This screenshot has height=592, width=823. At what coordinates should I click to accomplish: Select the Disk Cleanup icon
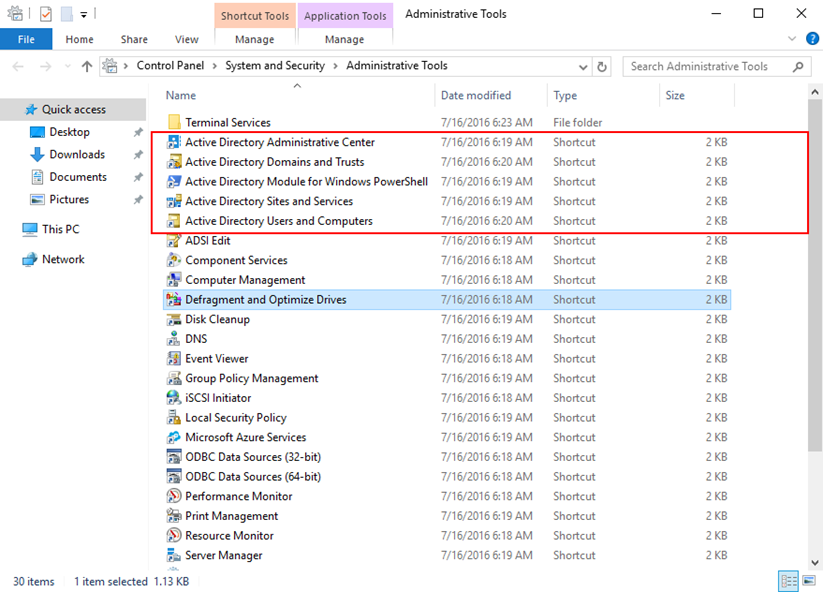pos(174,320)
